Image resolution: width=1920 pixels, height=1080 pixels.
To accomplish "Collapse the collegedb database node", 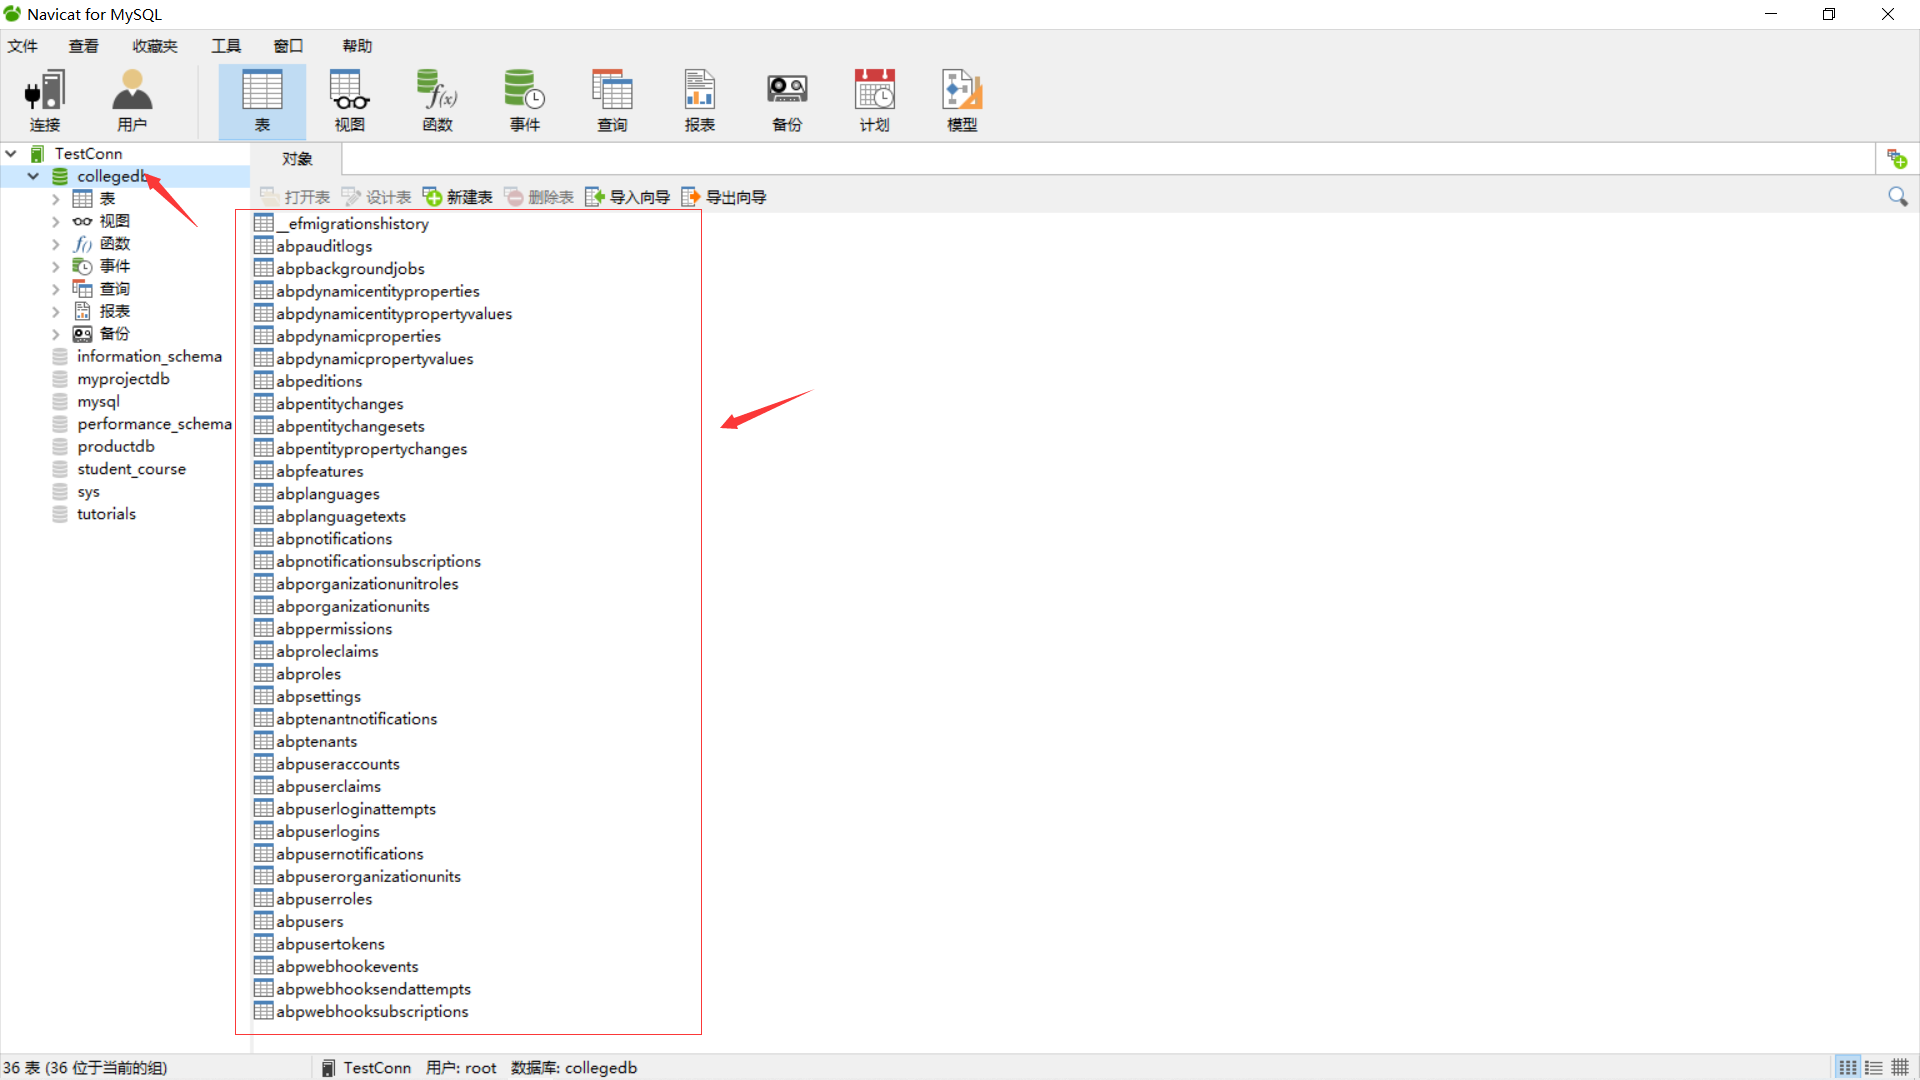I will point(33,176).
